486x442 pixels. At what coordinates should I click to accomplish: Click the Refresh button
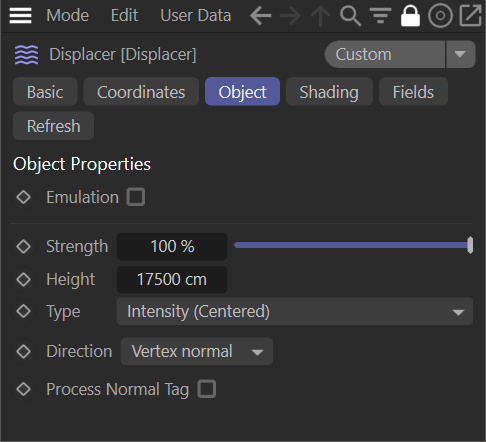[53, 126]
